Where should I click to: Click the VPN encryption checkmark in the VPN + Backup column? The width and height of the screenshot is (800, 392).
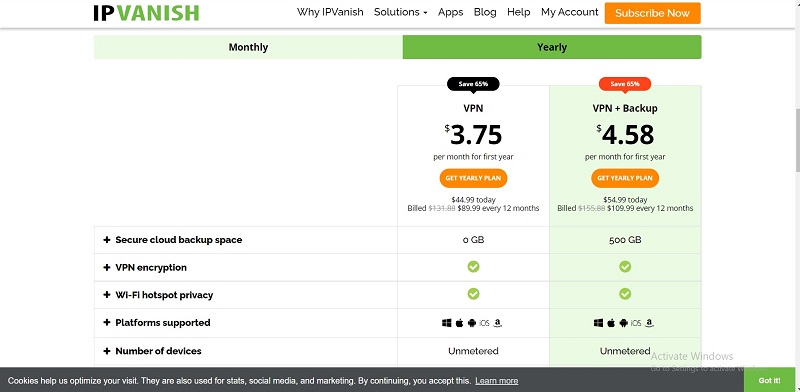(625, 266)
